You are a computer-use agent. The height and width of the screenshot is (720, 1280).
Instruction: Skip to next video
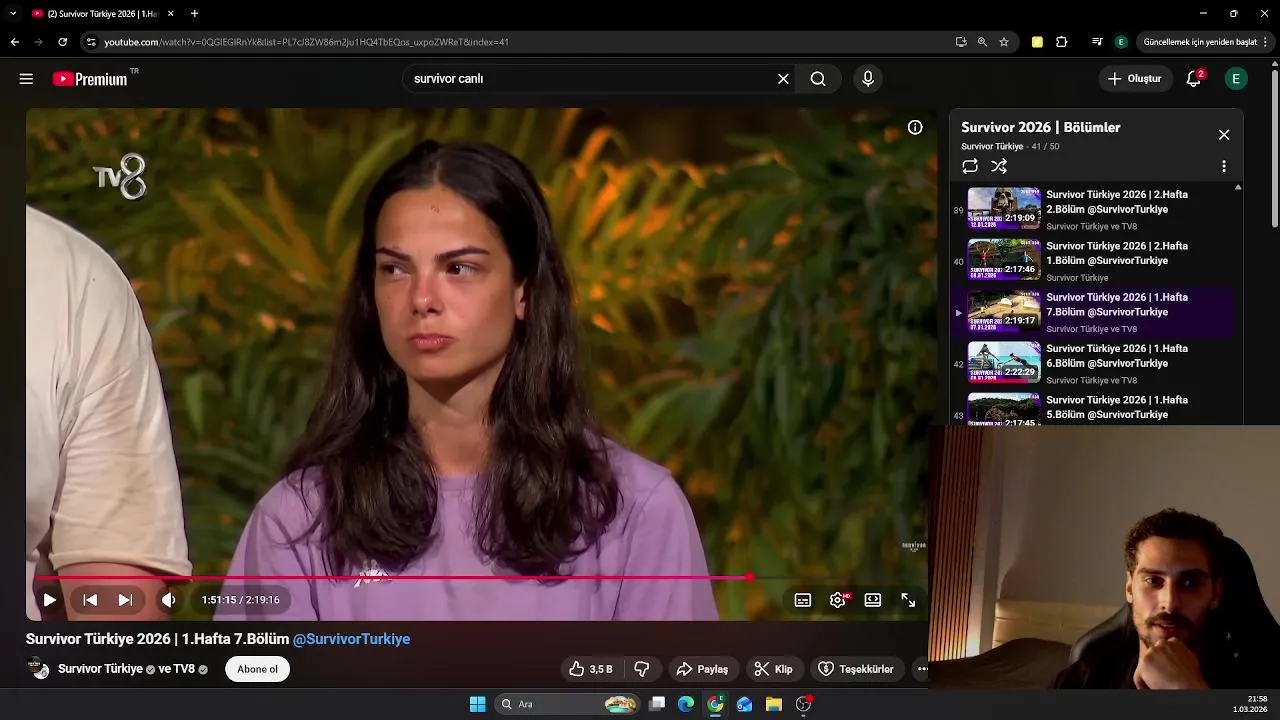tap(125, 600)
